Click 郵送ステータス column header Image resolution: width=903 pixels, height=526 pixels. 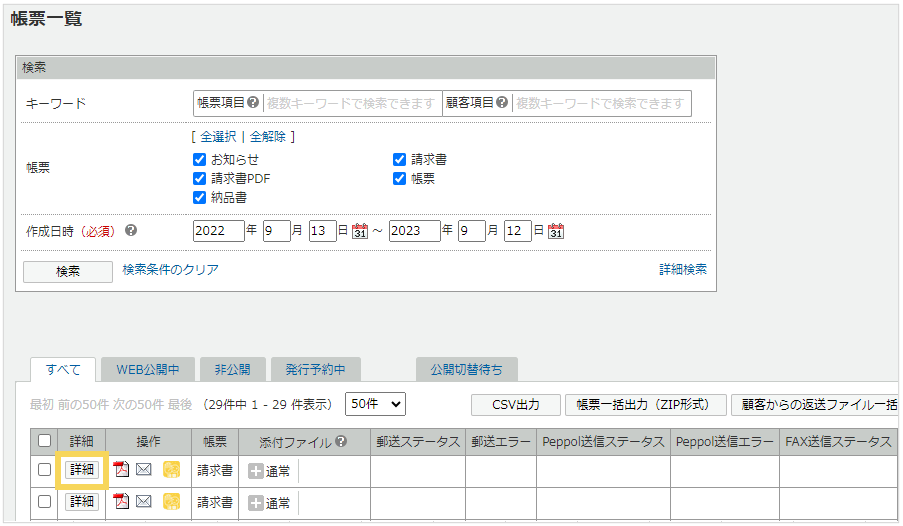[x=418, y=442]
